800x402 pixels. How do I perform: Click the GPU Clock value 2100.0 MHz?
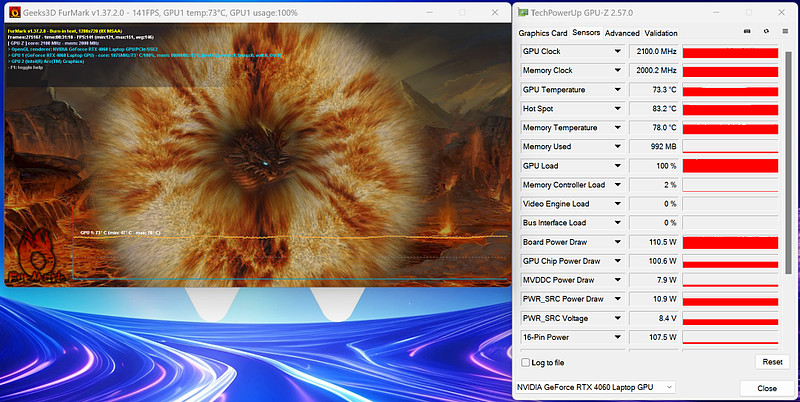coord(654,52)
